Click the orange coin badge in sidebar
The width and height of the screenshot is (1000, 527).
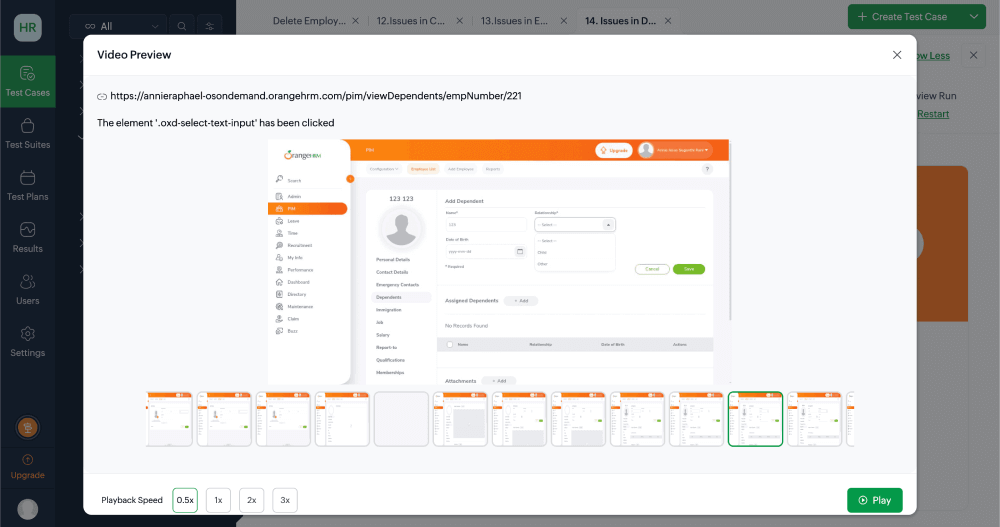coord(27,427)
